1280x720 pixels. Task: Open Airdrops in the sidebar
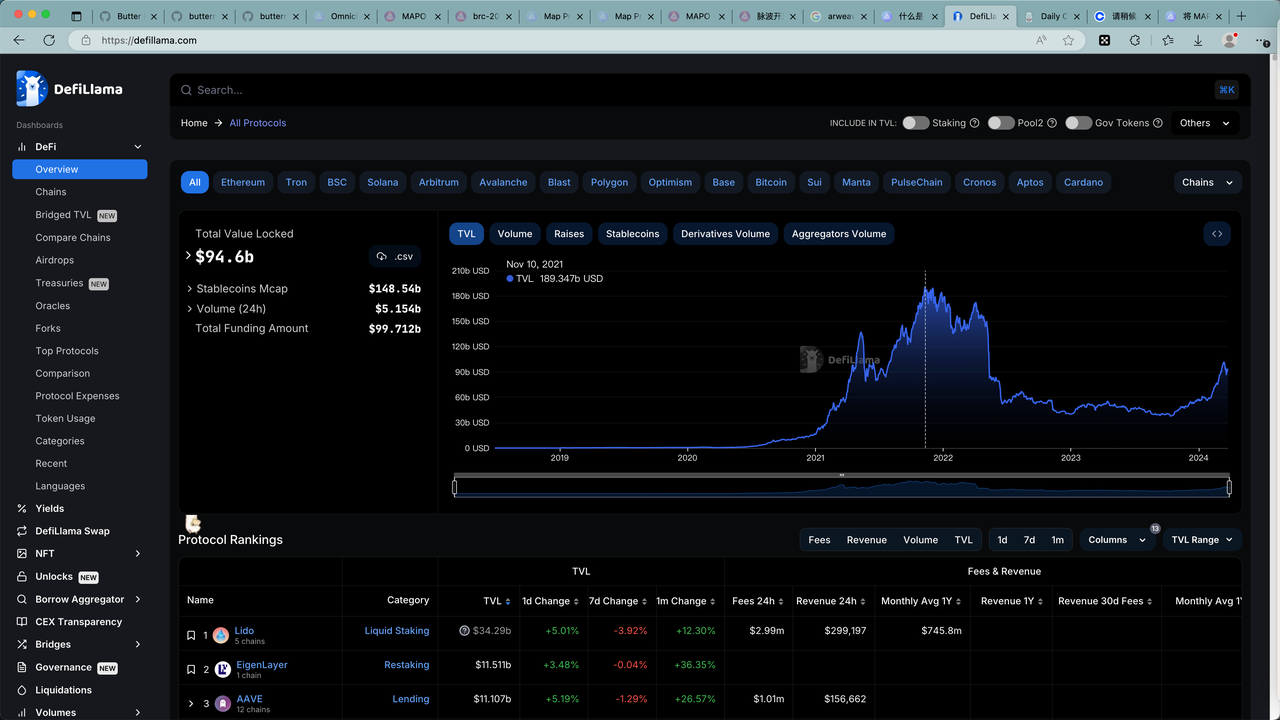55,260
